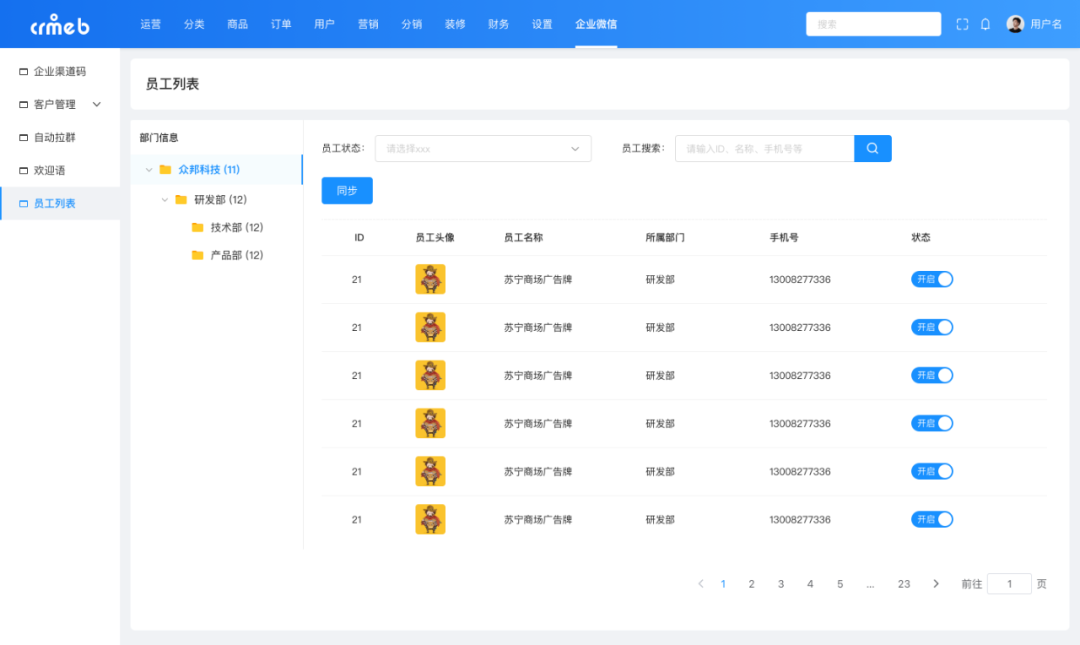Viewport: 1080px width, 645px height.
Task: Open the 营销 top menu
Action: pyautogui.click(x=368, y=24)
